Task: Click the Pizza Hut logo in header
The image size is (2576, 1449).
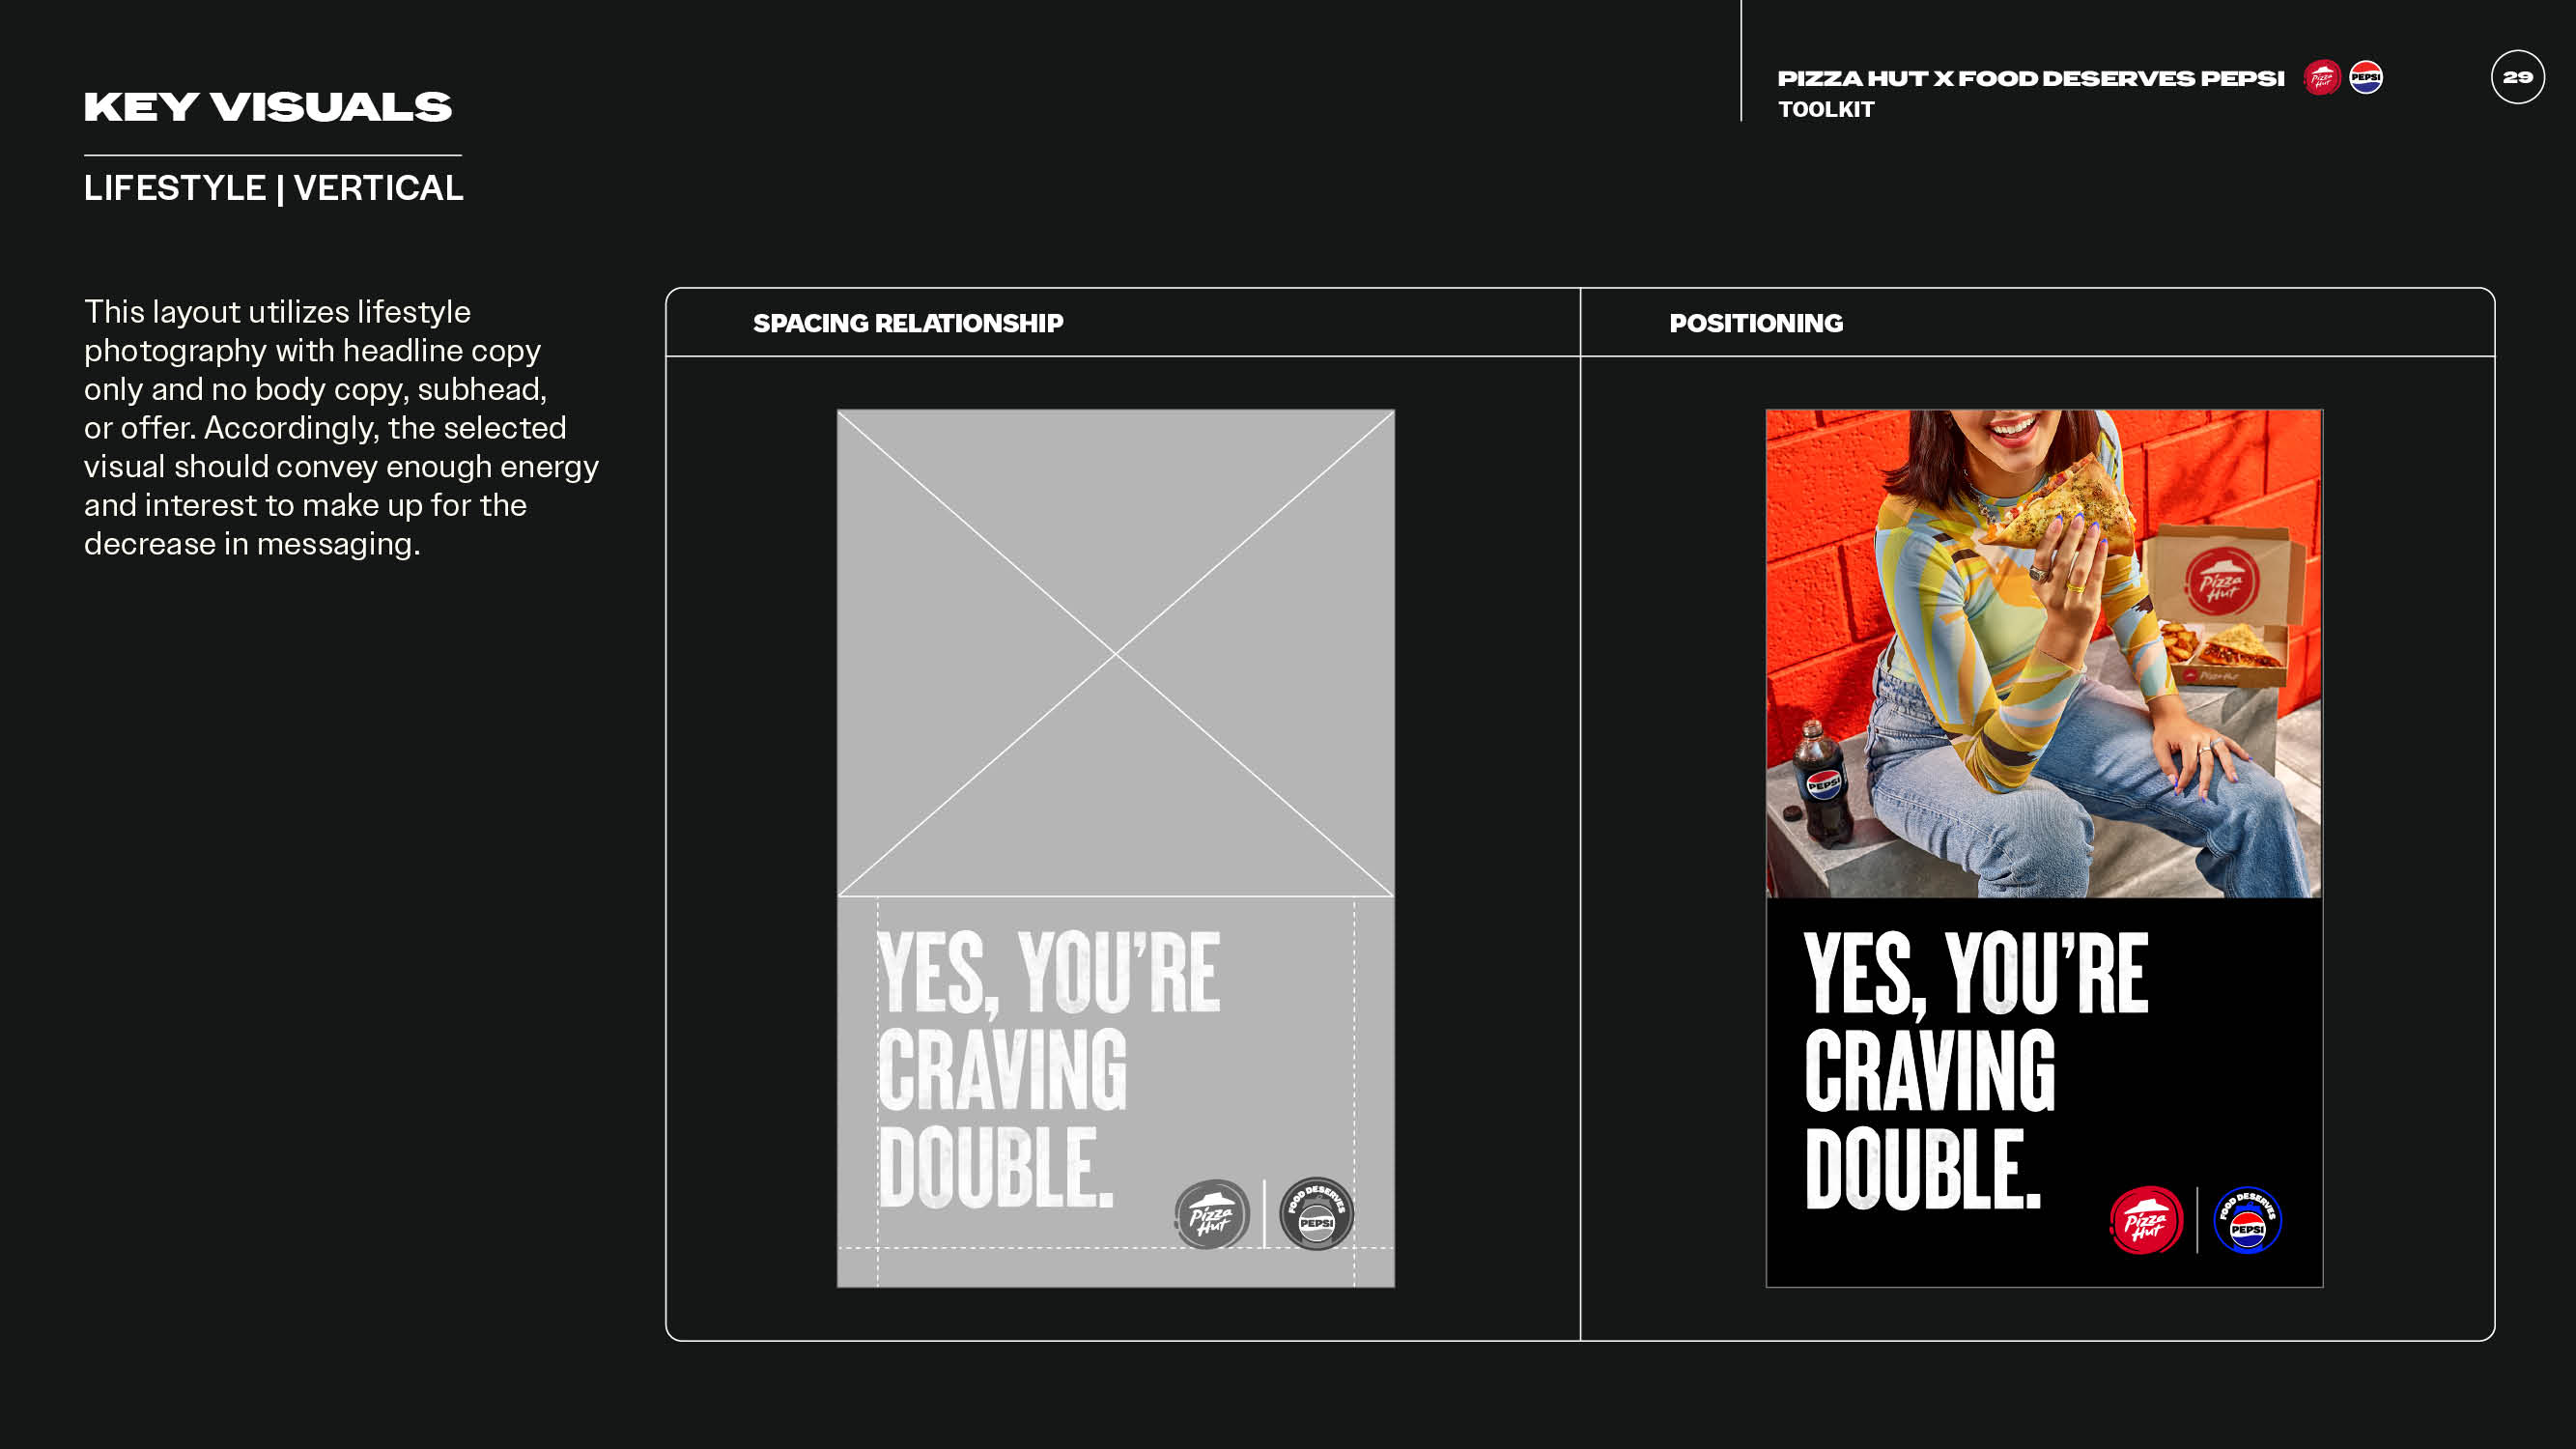Action: pyautogui.click(x=2322, y=77)
